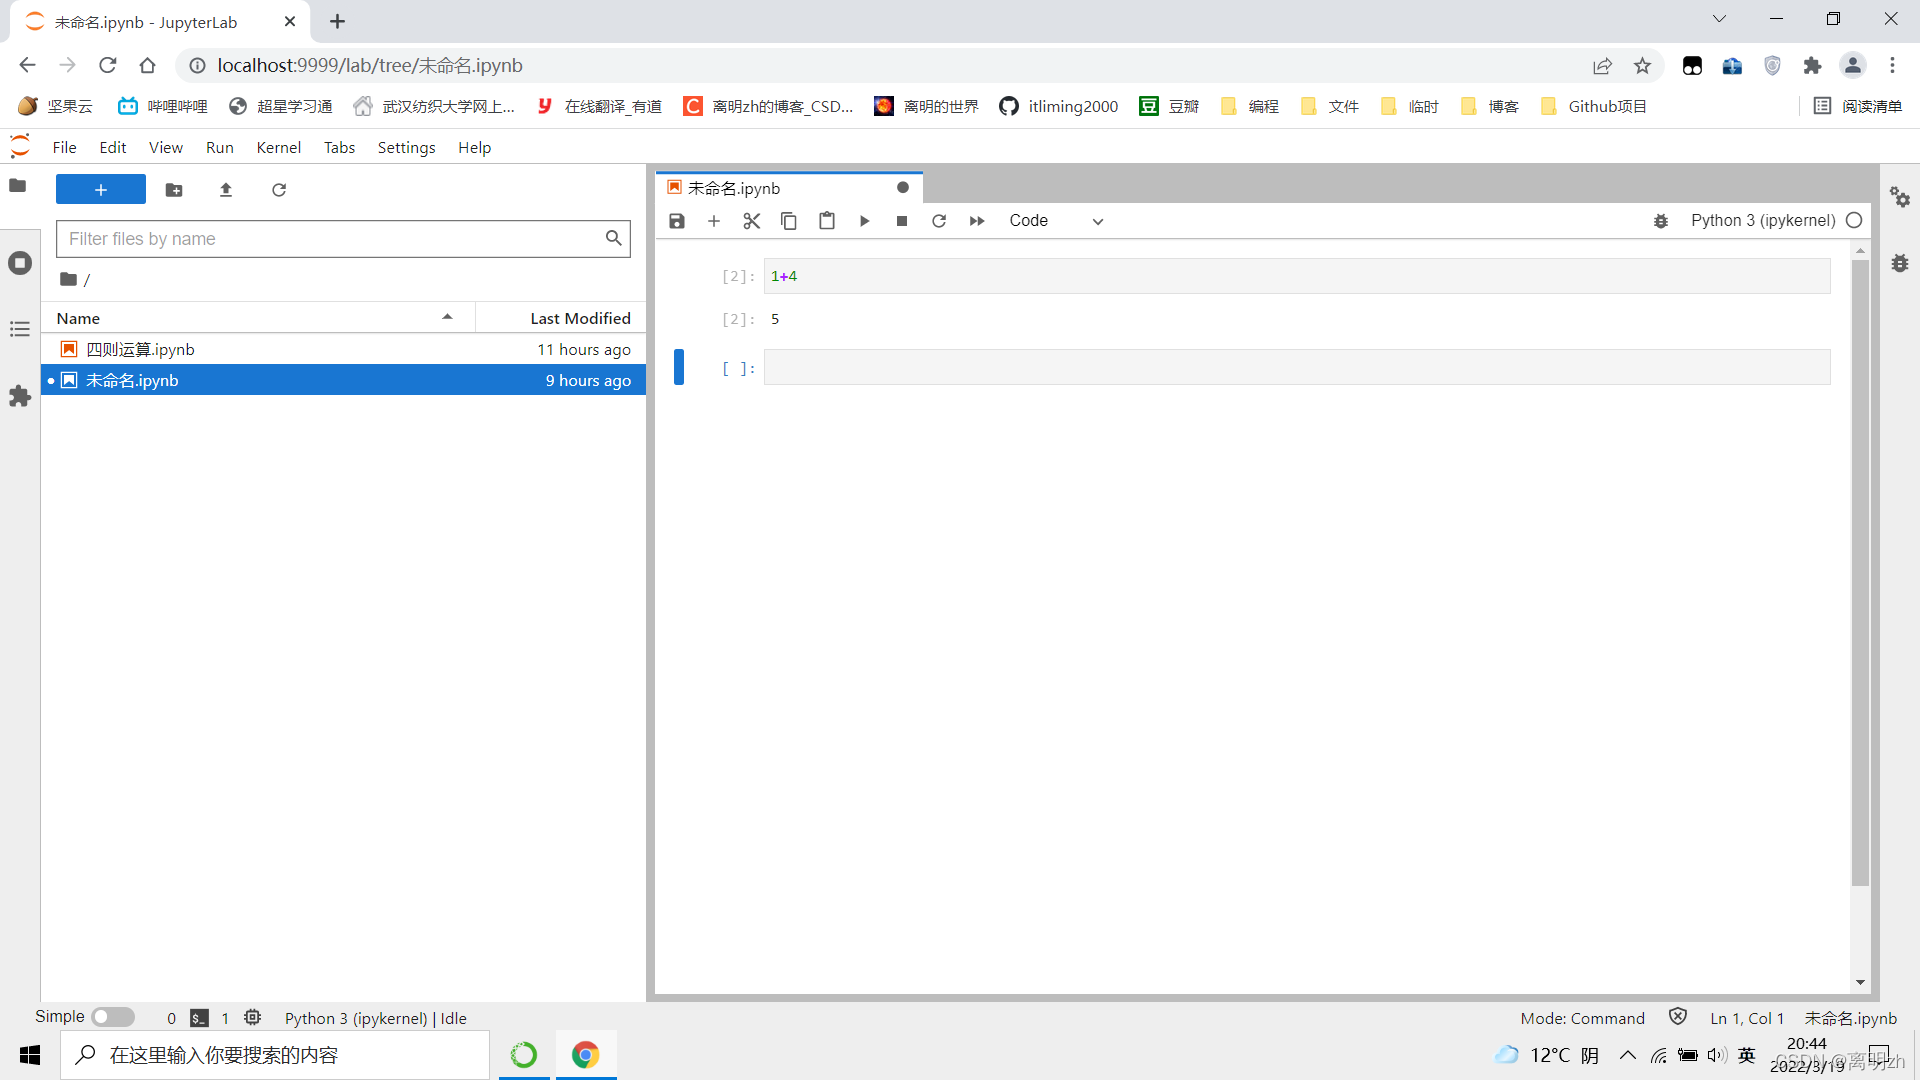Cut the selected cell with scissors icon
This screenshot has height=1080, width=1920.
point(751,221)
